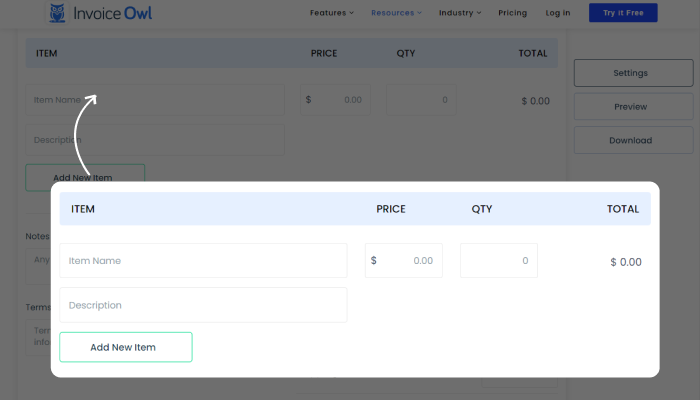Click the $ 0.00 total in the enlarged callout
The width and height of the screenshot is (700, 400).
tap(625, 262)
